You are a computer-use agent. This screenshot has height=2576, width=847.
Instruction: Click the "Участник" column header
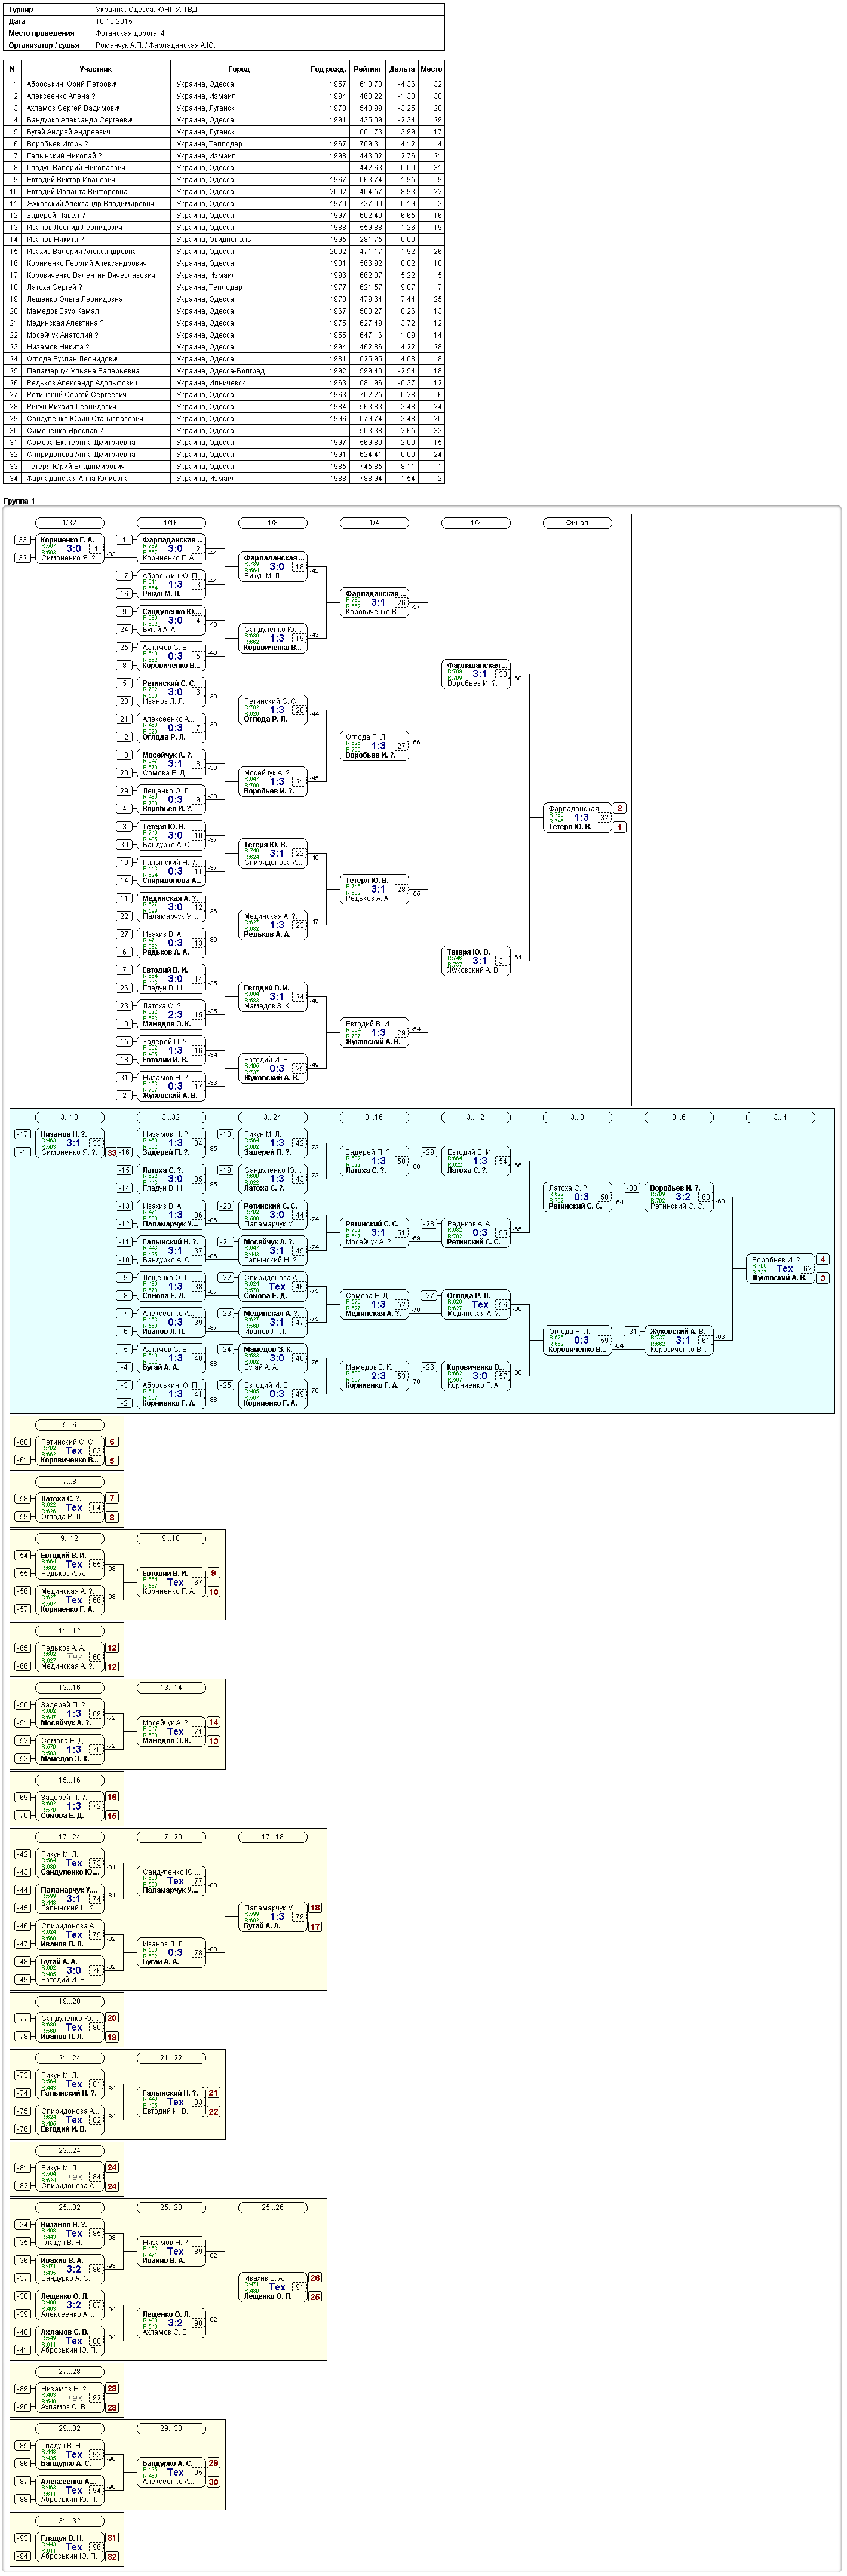[x=96, y=69]
